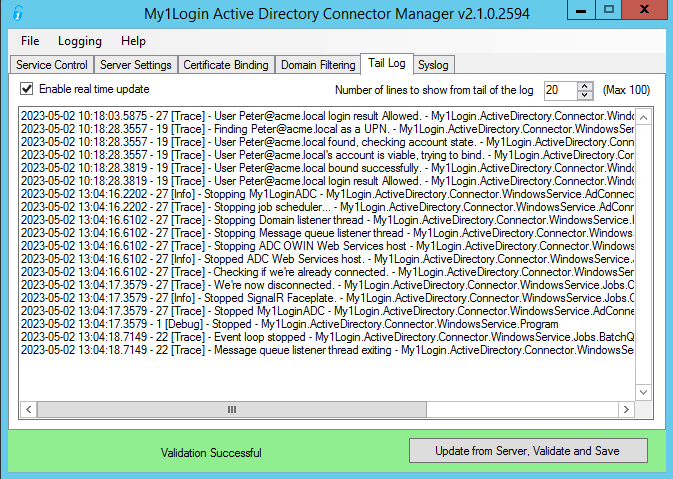Select log line 'Event loop stopped'
This screenshot has height=479, width=673.
[x=327, y=337]
